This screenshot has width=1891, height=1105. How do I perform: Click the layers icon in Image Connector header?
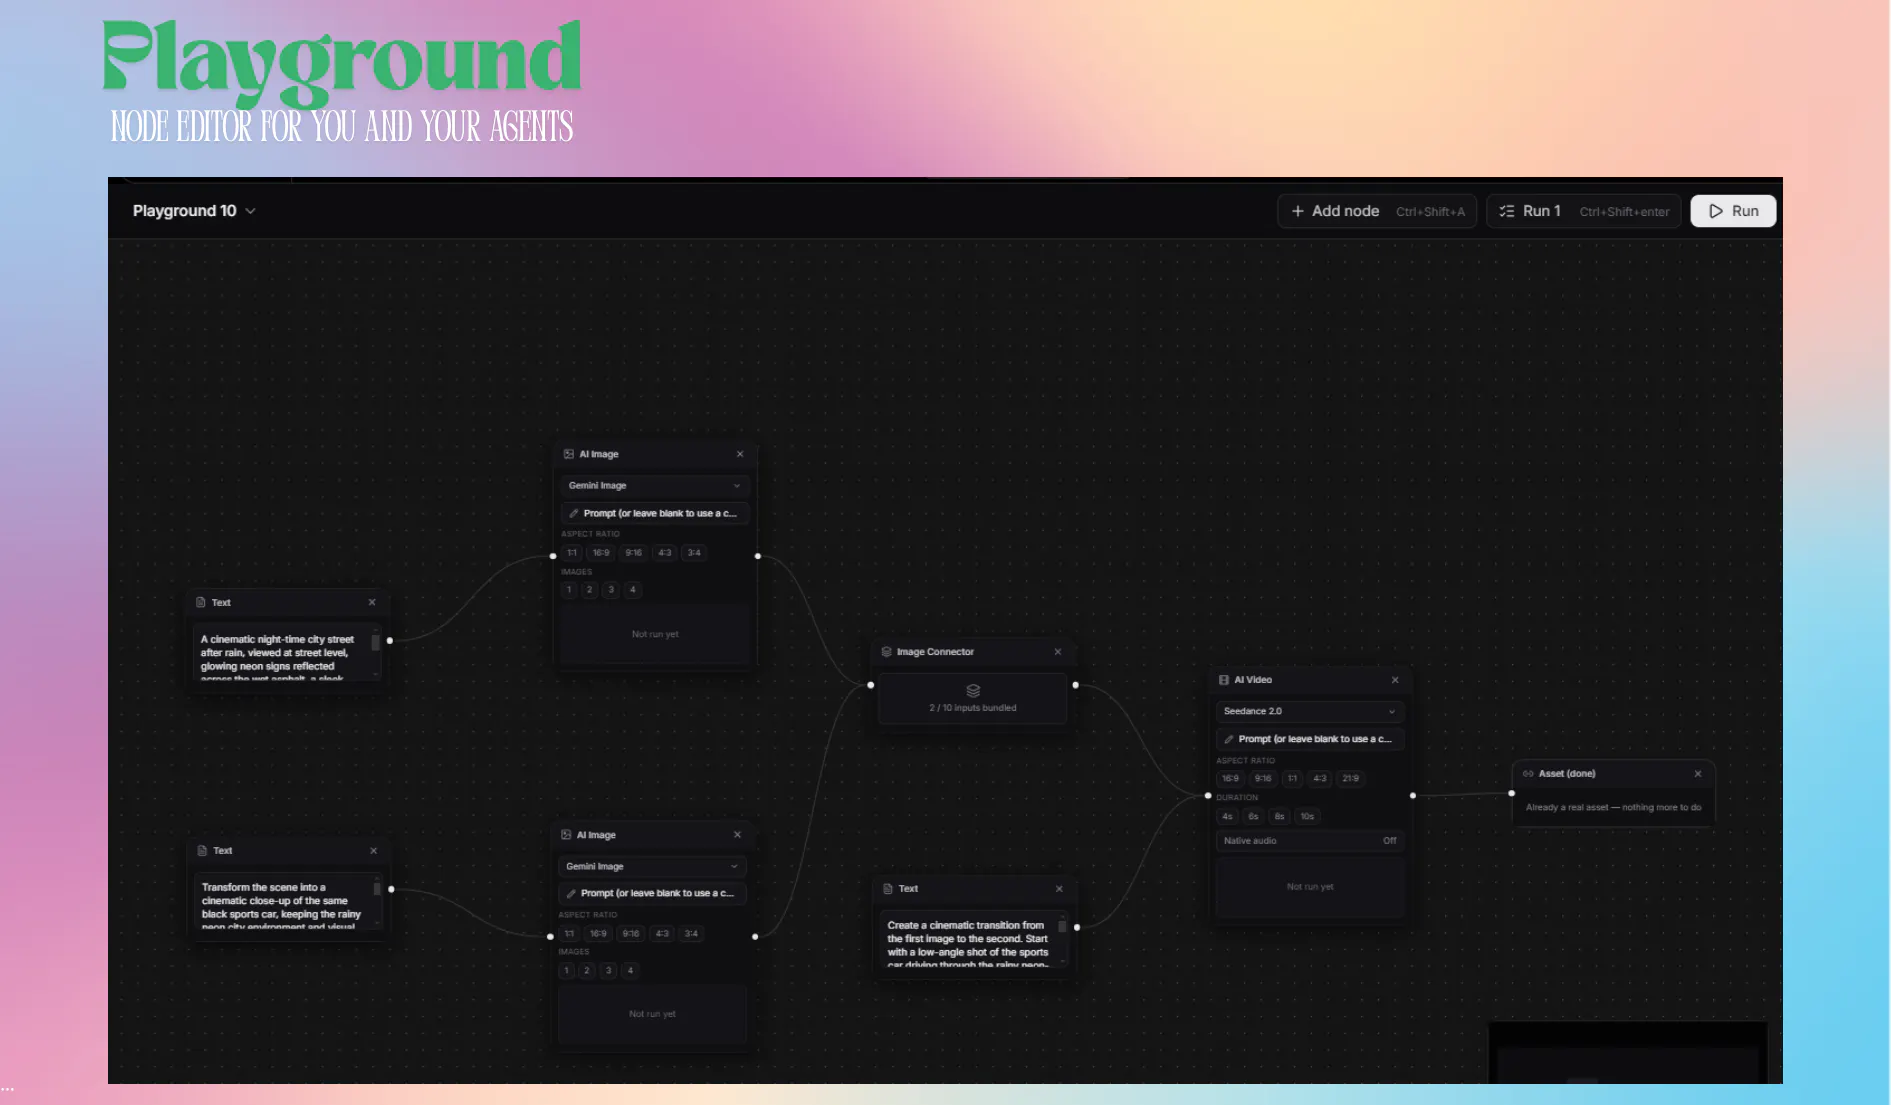click(x=886, y=652)
